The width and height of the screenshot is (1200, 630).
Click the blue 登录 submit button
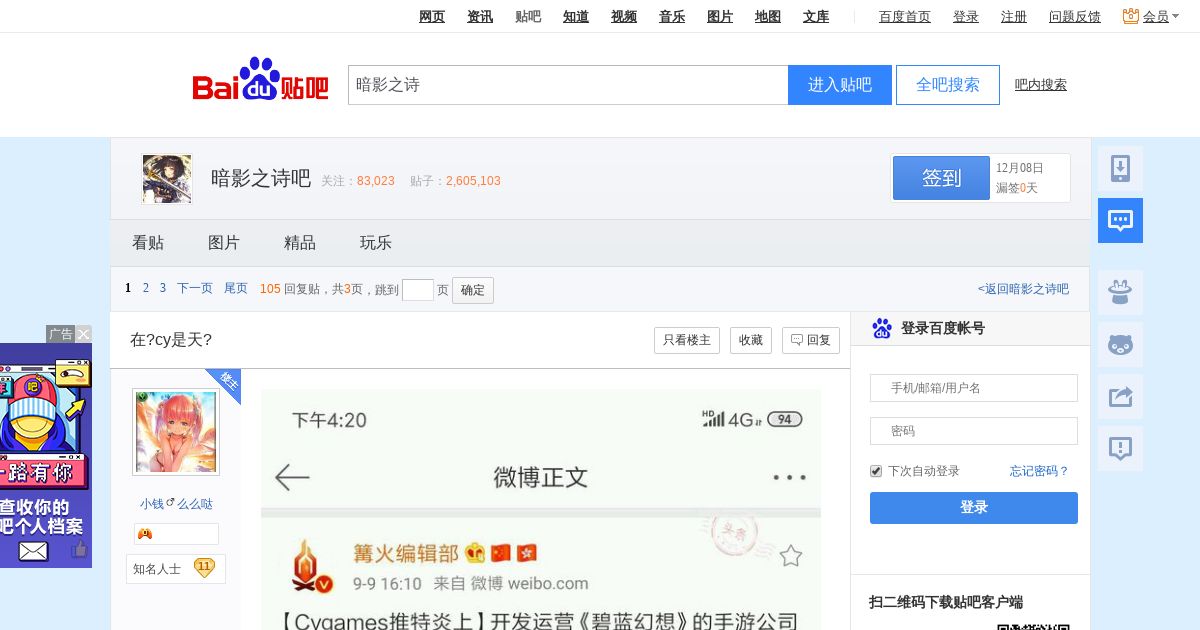pyautogui.click(x=974, y=508)
